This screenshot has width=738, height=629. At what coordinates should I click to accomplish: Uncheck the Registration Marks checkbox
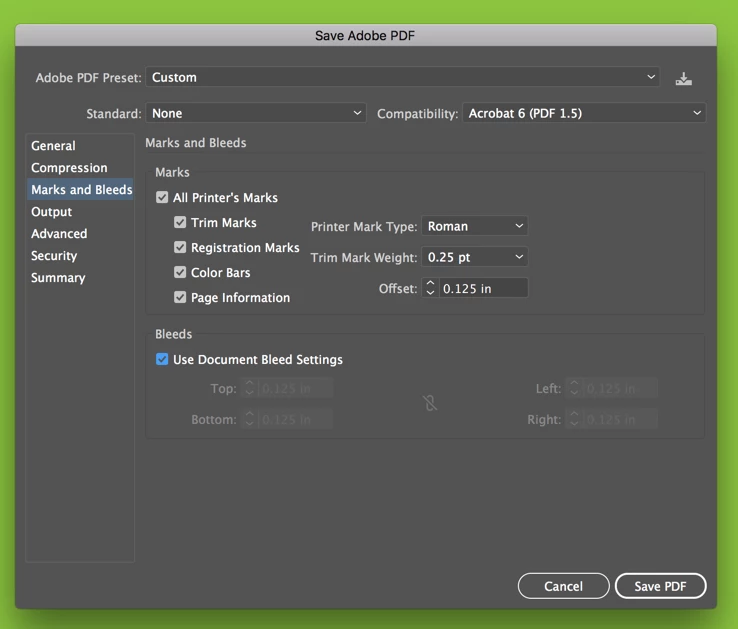180,247
